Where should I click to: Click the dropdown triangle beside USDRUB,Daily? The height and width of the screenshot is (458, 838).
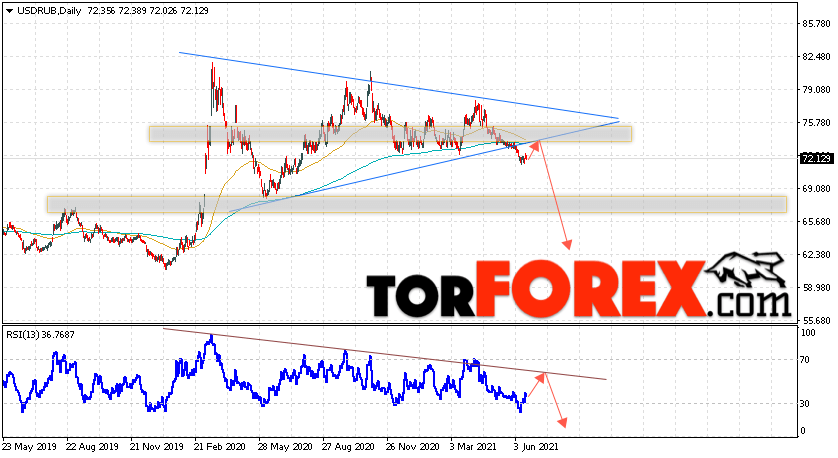(x=9, y=11)
